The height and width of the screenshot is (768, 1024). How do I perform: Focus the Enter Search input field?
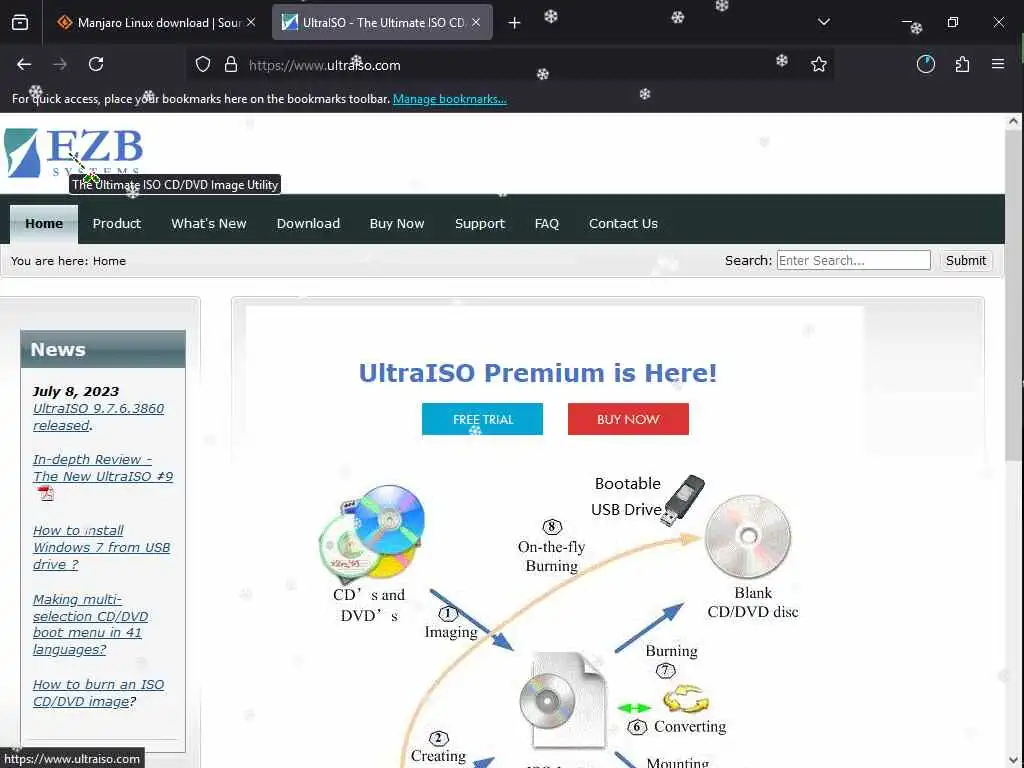pyautogui.click(x=854, y=260)
